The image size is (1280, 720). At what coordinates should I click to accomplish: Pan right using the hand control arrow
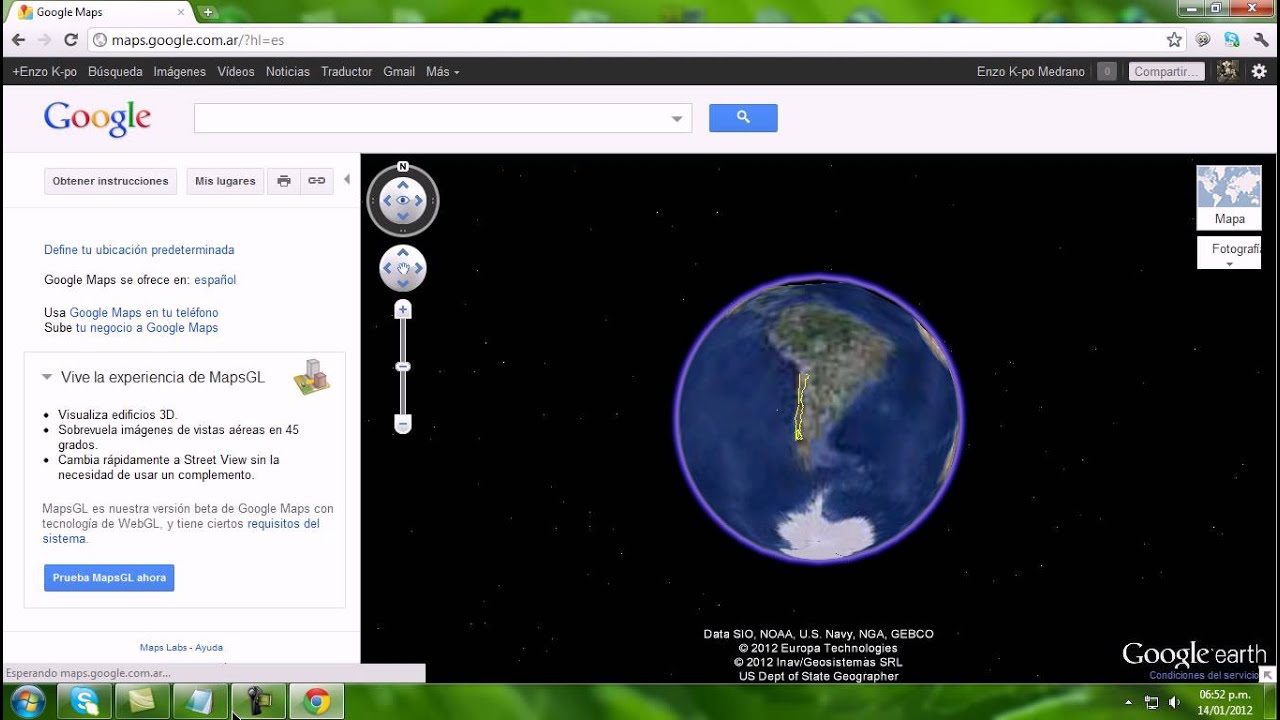(419, 268)
